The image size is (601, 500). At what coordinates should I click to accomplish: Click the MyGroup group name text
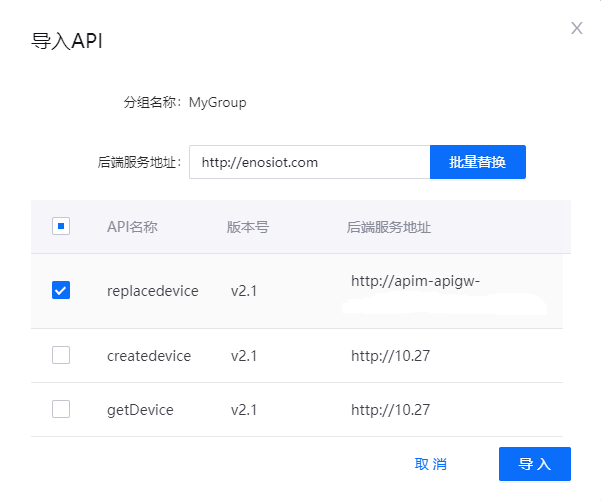[x=217, y=102]
